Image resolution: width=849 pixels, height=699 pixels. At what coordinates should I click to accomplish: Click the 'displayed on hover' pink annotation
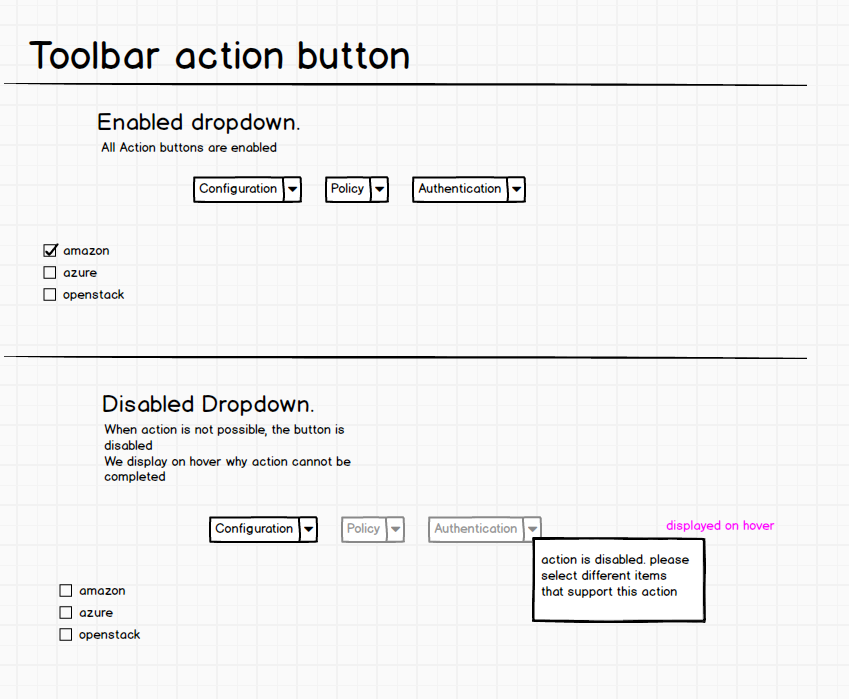[720, 526]
